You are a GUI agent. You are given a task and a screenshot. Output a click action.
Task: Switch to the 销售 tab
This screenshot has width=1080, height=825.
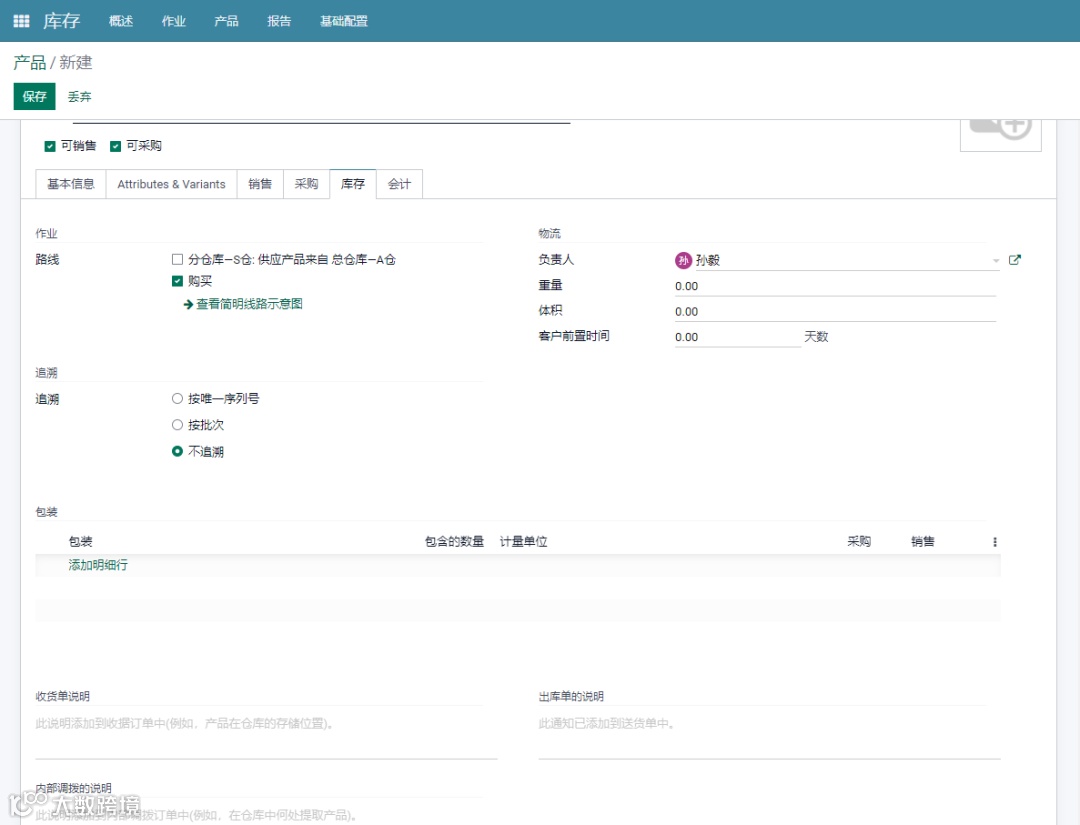(260, 184)
